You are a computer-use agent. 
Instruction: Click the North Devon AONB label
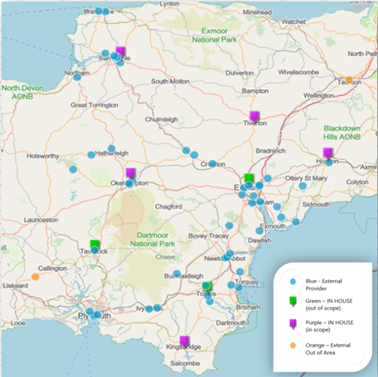pyautogui.click(x=22, y=92)
